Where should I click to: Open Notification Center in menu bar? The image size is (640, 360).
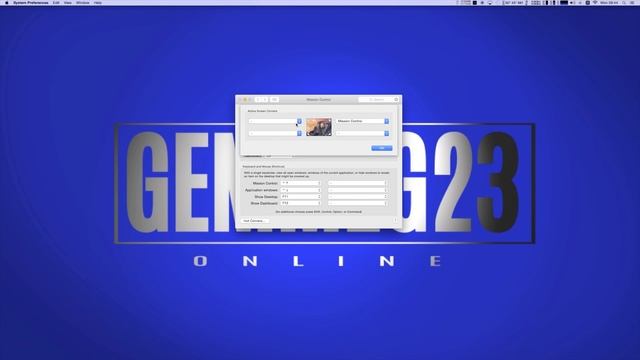(x=632, y=2)
